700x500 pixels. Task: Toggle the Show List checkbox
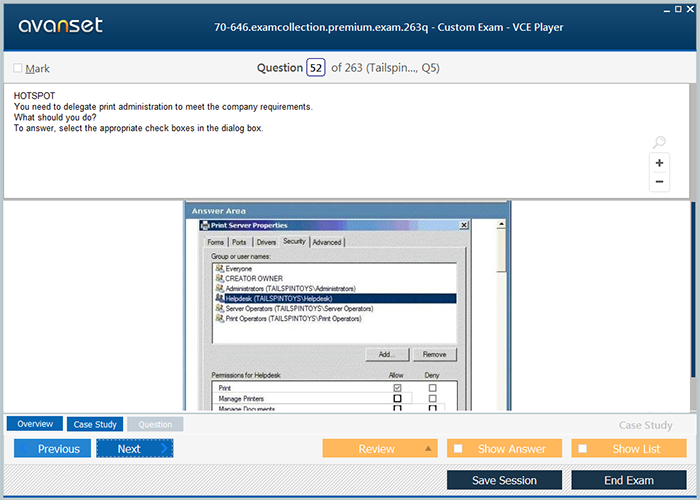[x=582, y=449]
